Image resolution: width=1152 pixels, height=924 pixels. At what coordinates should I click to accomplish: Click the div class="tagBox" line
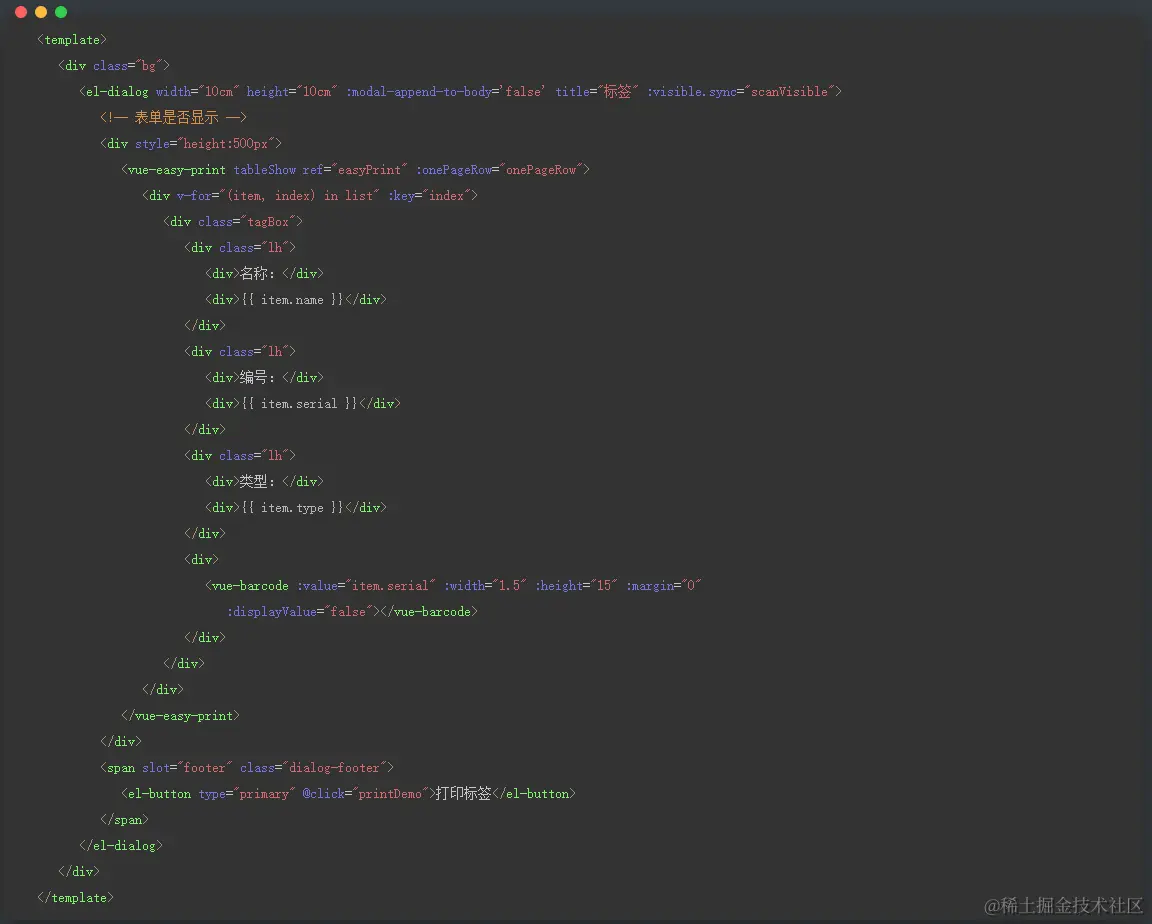(233, 222)
